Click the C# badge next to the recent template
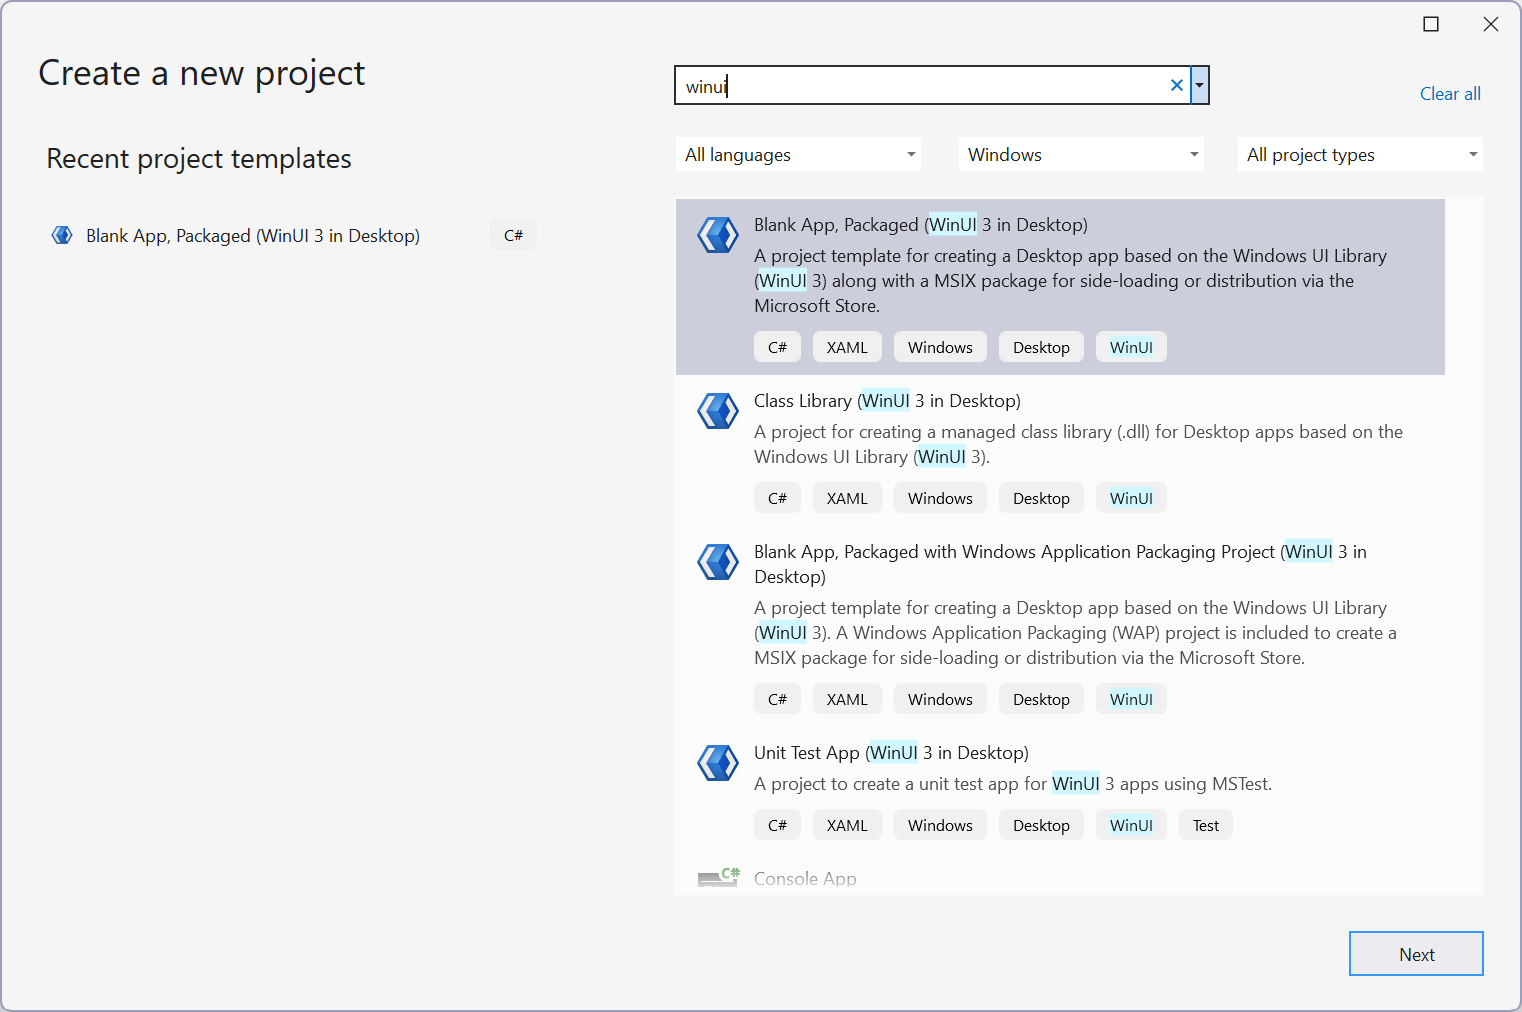 tap(513, 235)
